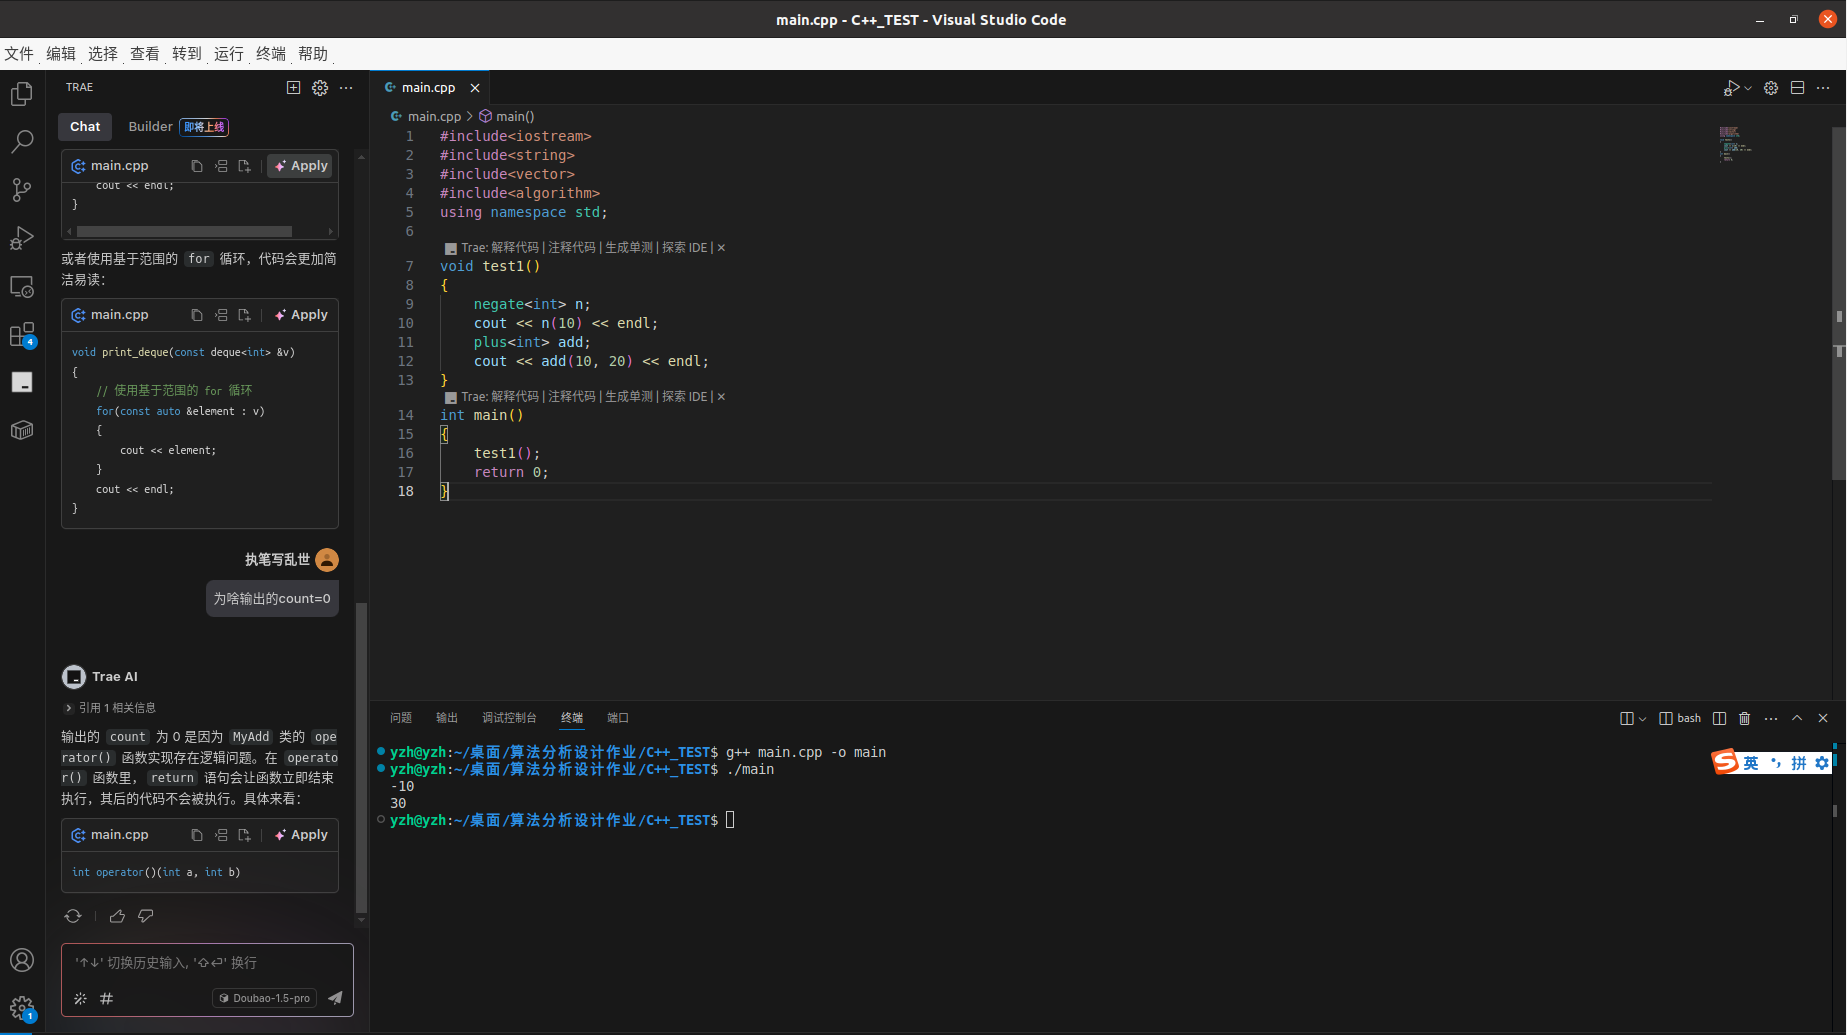Toggle Sogou input language 英

click(1751, 763)
